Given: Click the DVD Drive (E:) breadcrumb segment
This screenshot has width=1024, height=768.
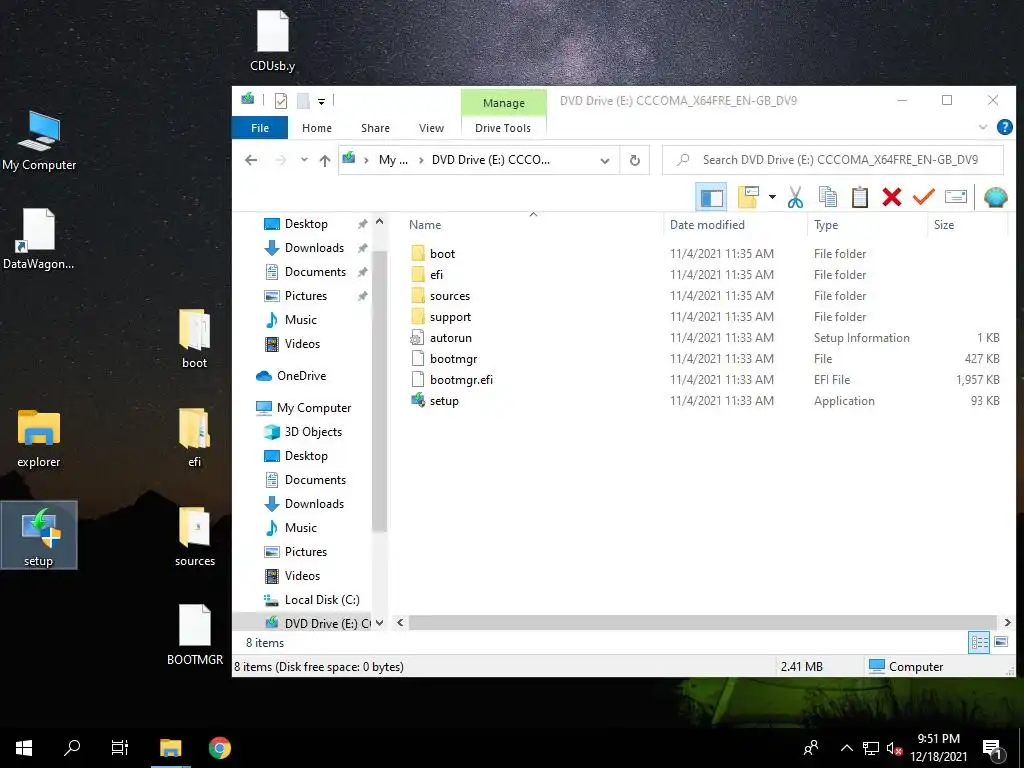Looking at the screenshot, I should pyautogui.click(x=490, y=160).
